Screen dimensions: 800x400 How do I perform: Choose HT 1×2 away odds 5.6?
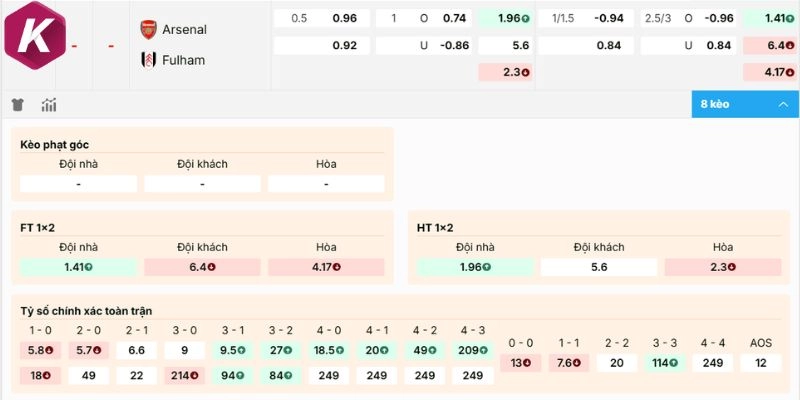[x=599, y=267]
